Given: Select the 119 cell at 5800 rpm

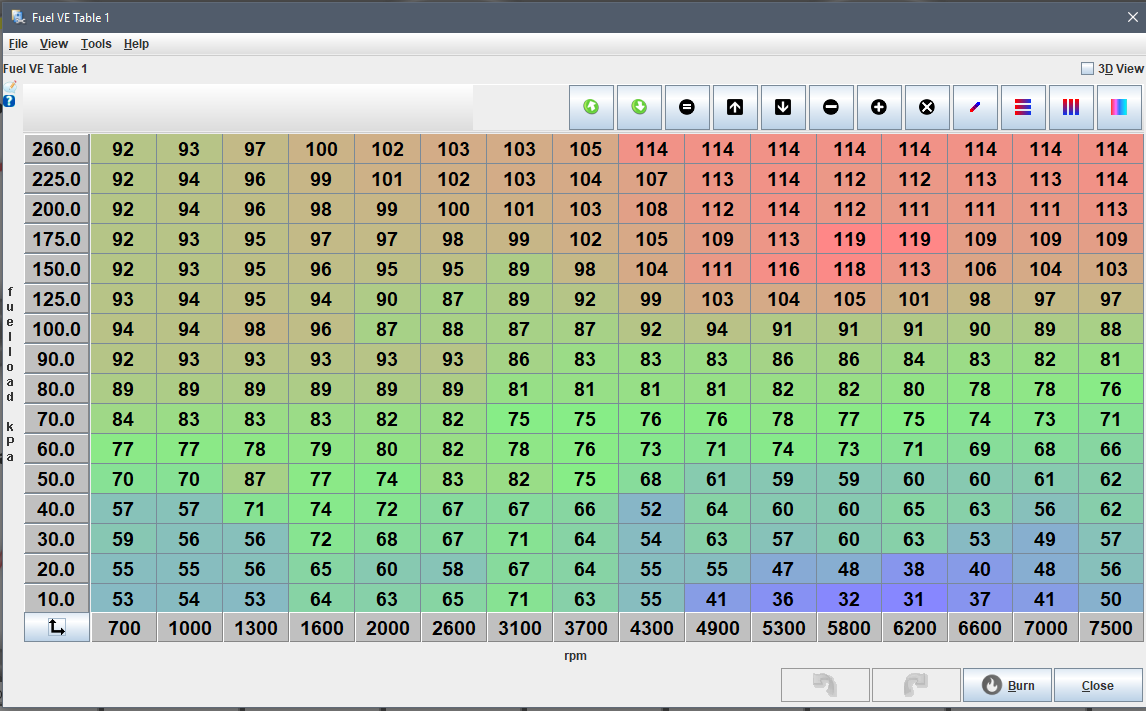Looking at the screenshot, I should (x=849, y=239).
